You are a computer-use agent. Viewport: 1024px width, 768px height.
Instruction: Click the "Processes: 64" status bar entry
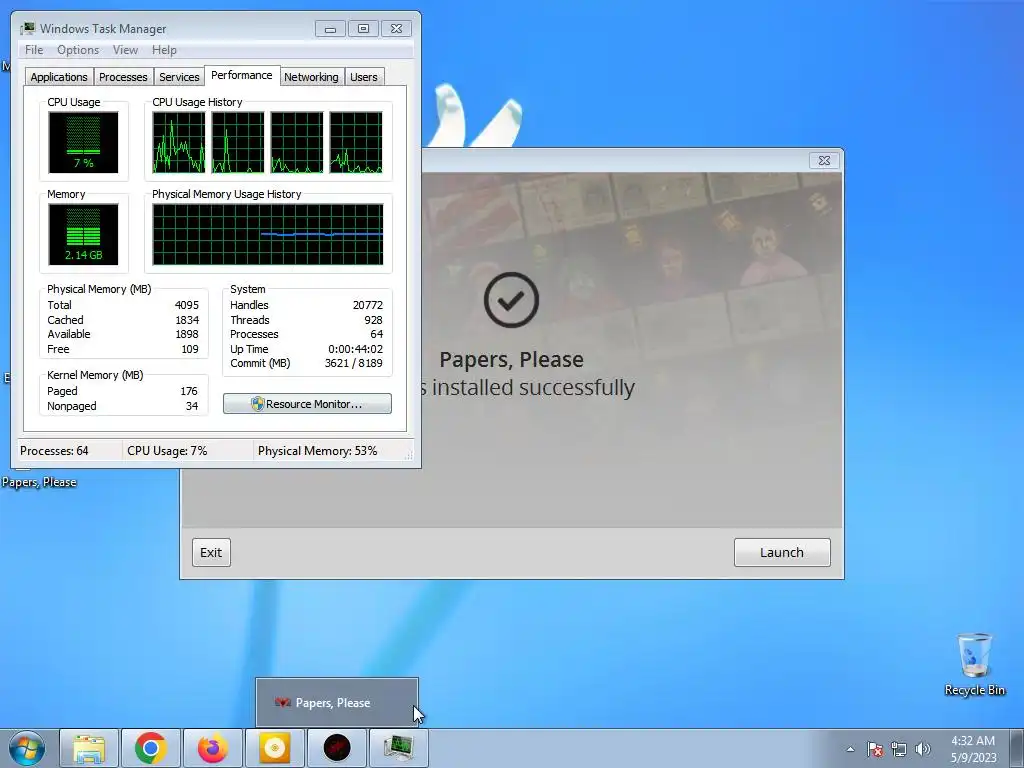point(54,451)
